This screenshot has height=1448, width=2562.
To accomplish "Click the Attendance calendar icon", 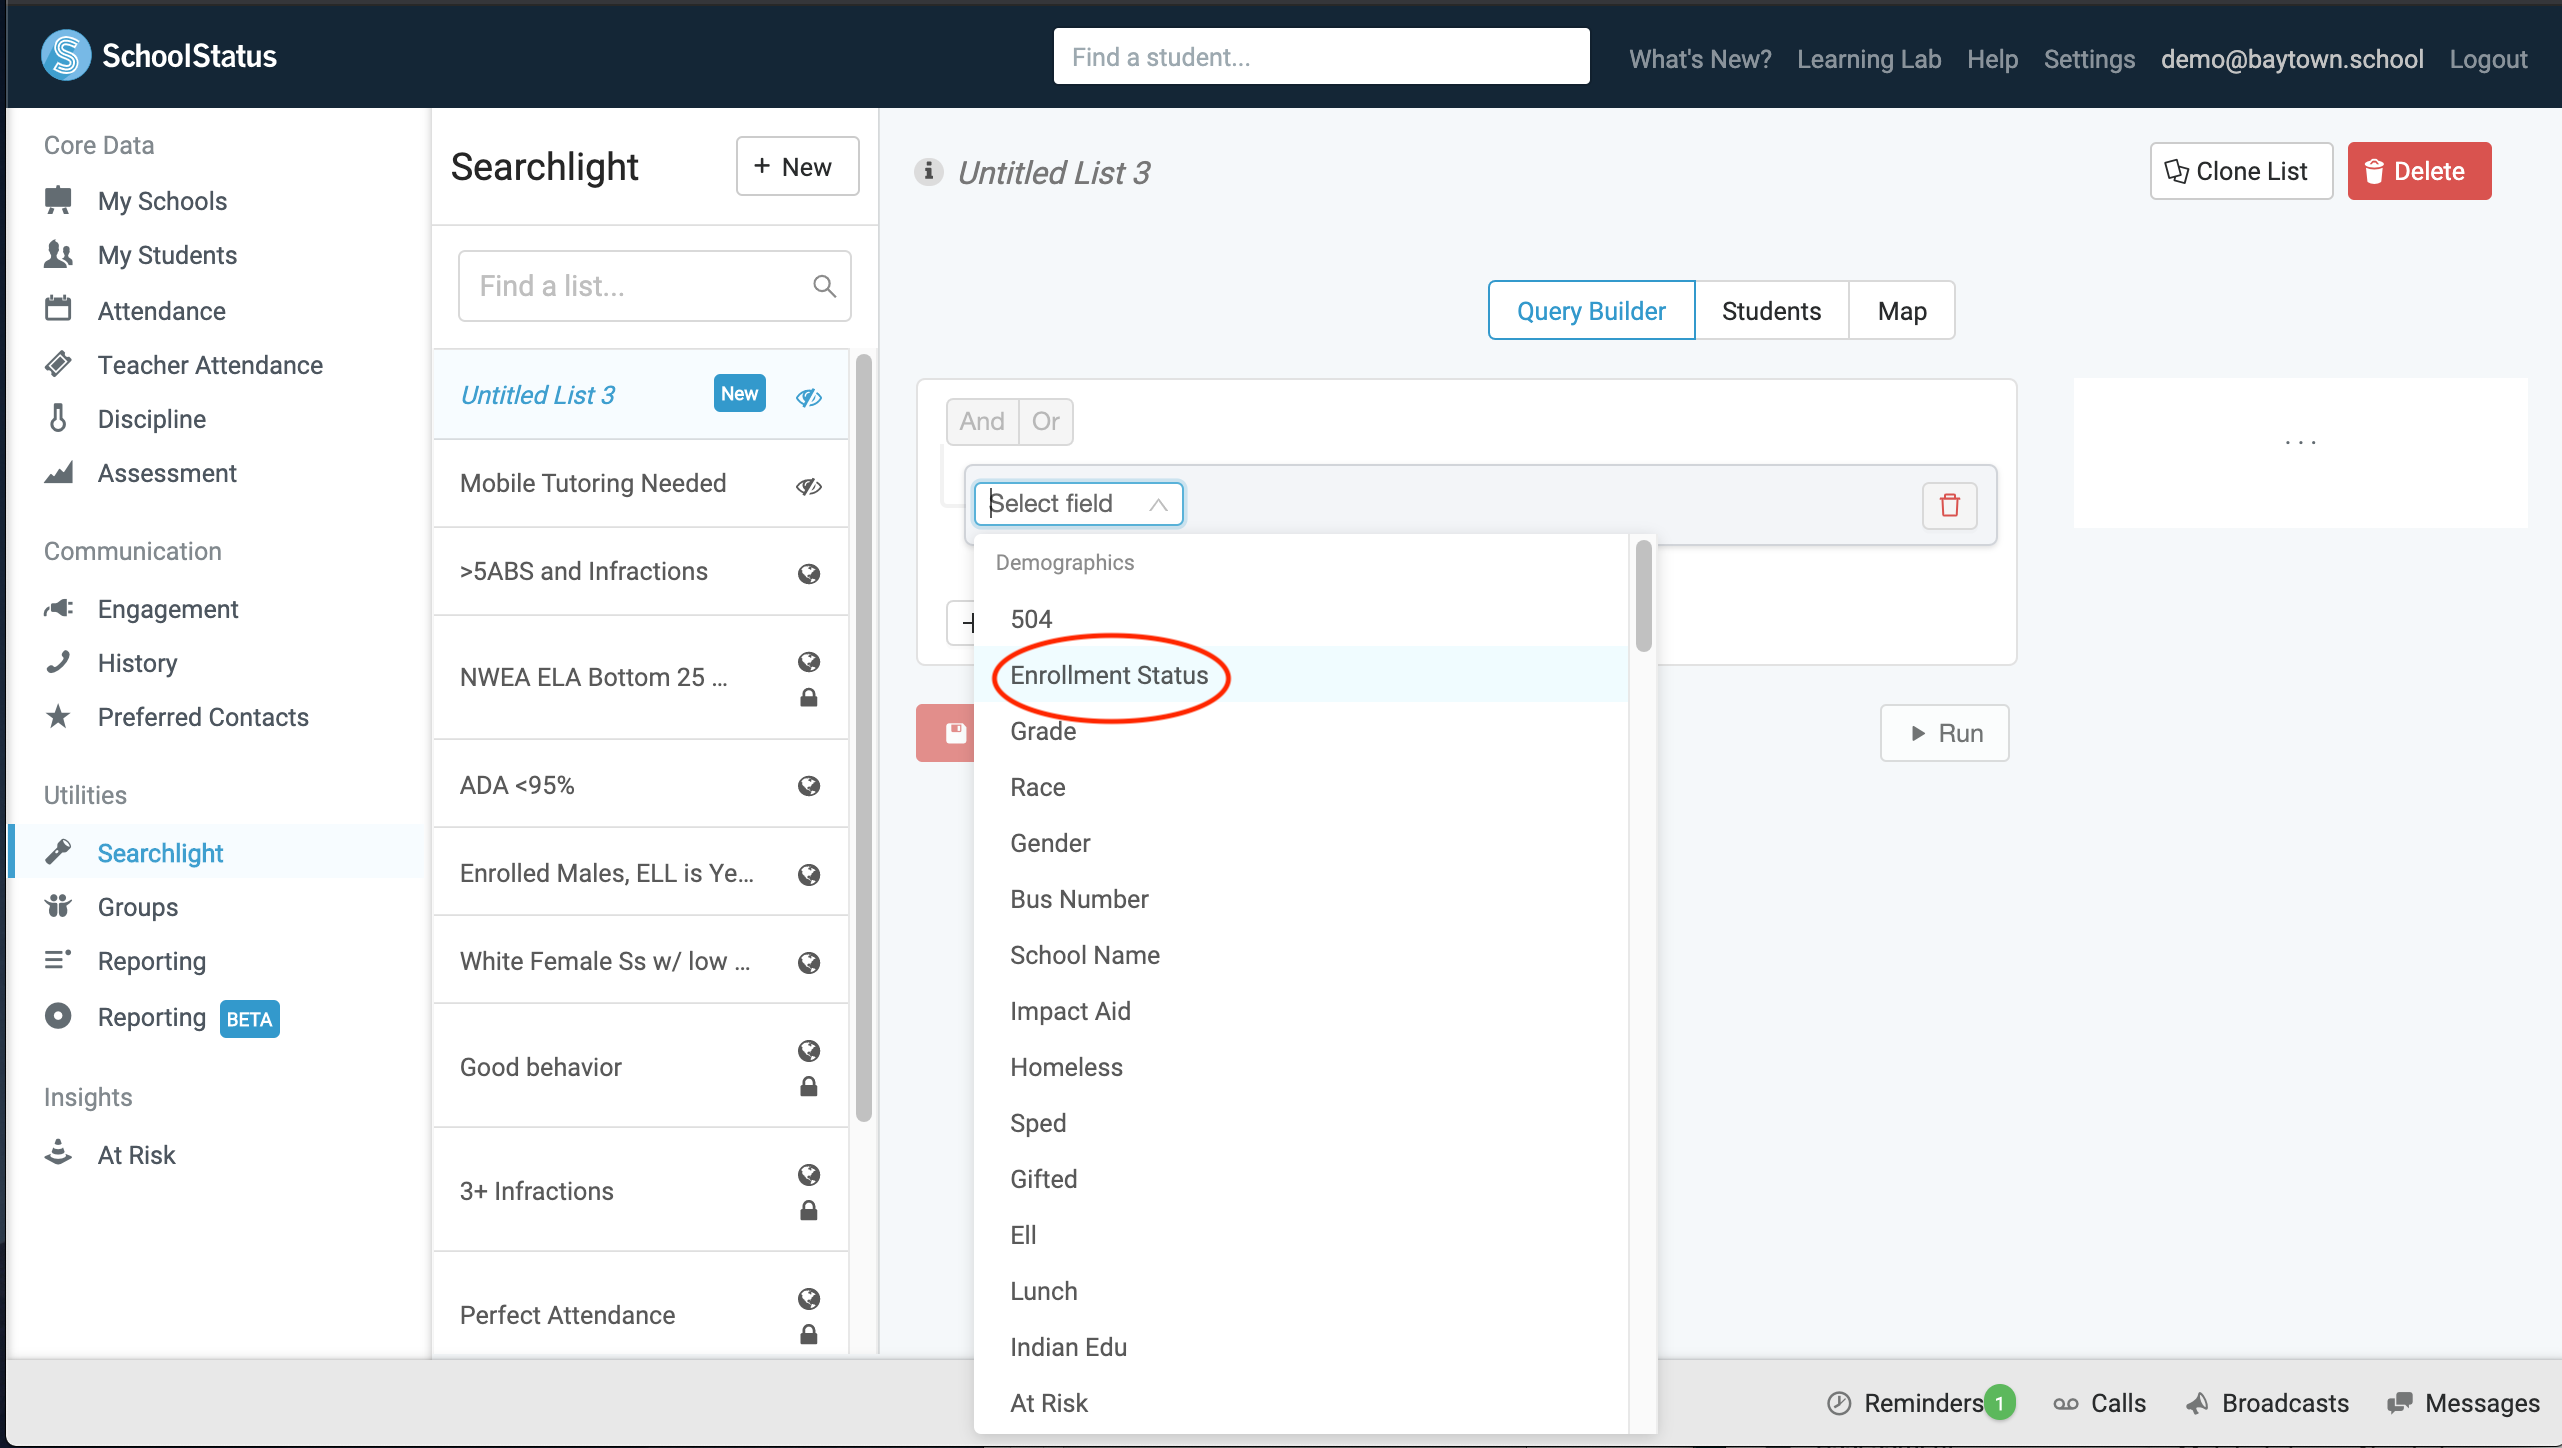I will [58, 309].
